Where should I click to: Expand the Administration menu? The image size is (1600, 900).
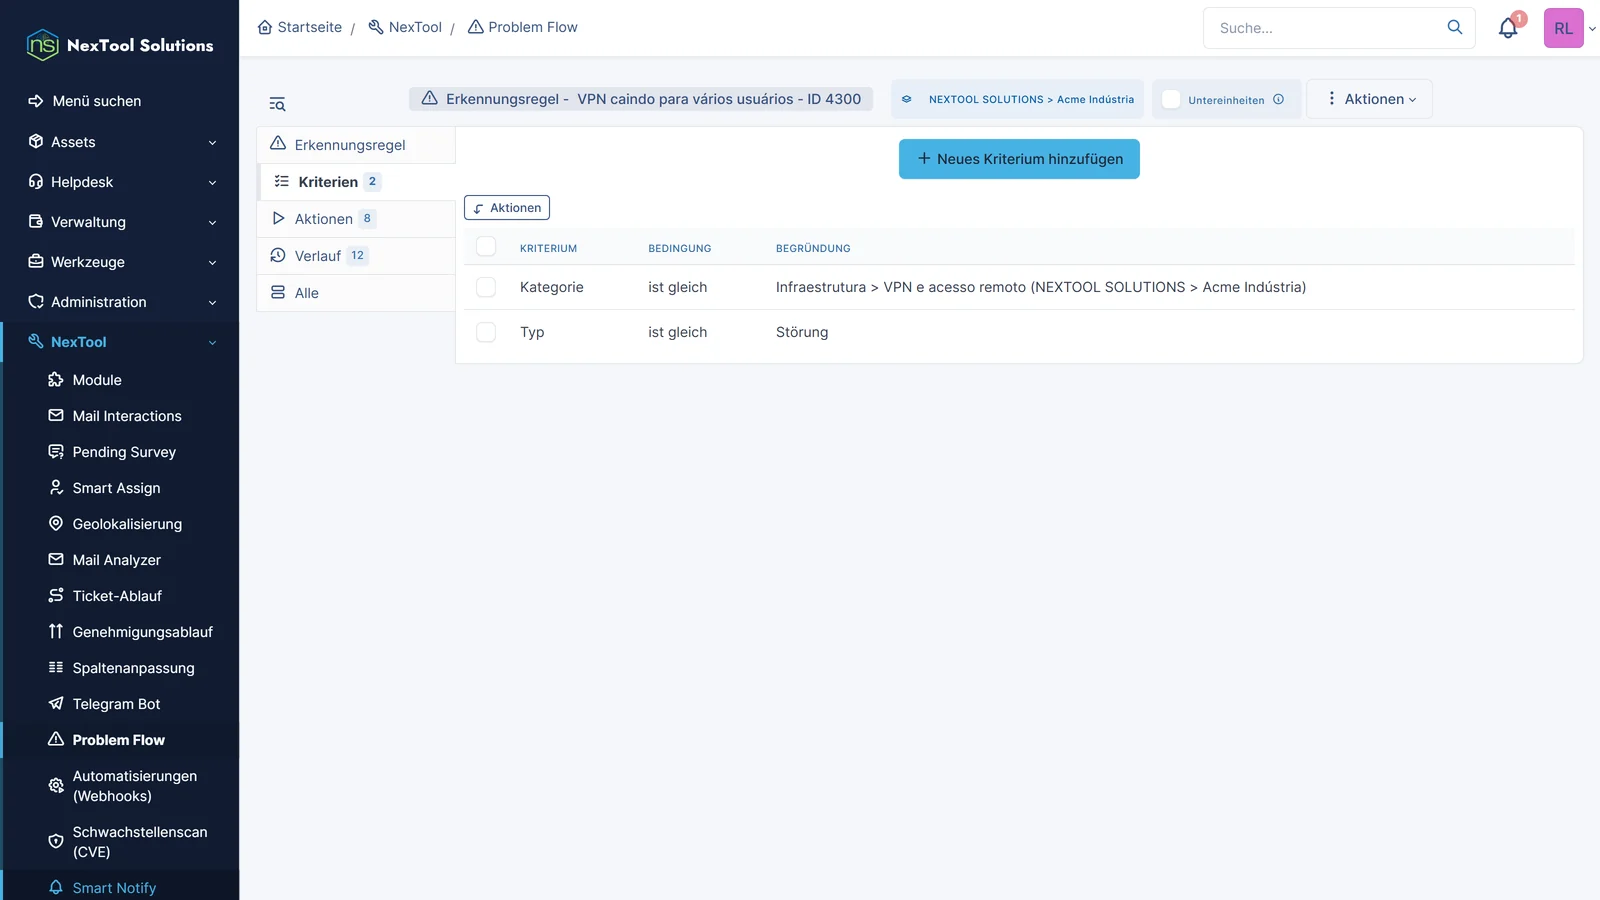pyautogui.click(x=120, y=302)
